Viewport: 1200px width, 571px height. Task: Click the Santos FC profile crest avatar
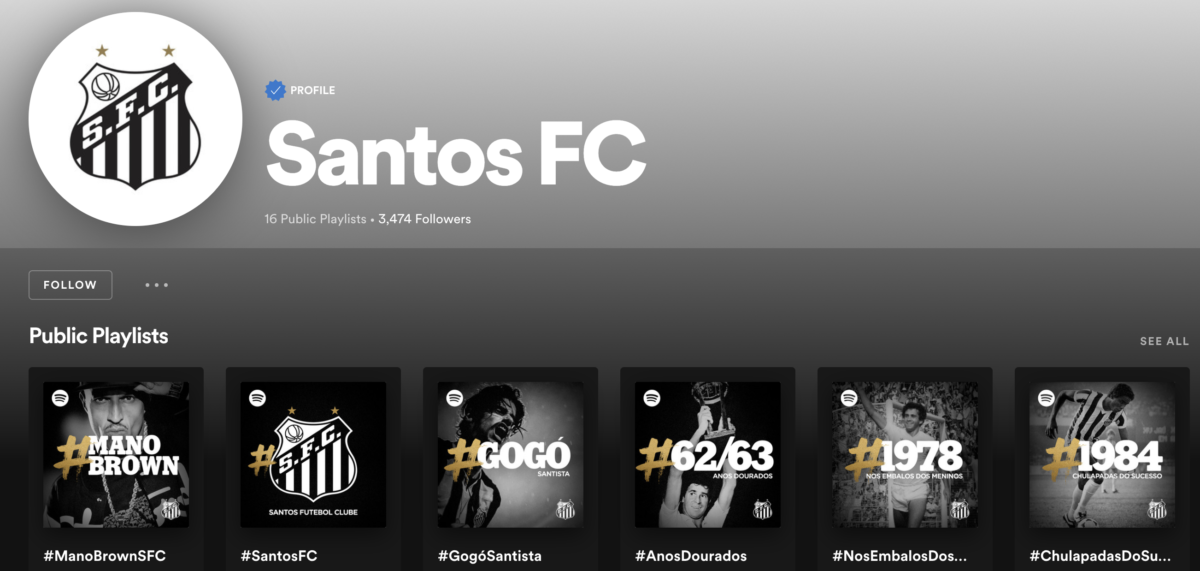click(x=135, y=120)
